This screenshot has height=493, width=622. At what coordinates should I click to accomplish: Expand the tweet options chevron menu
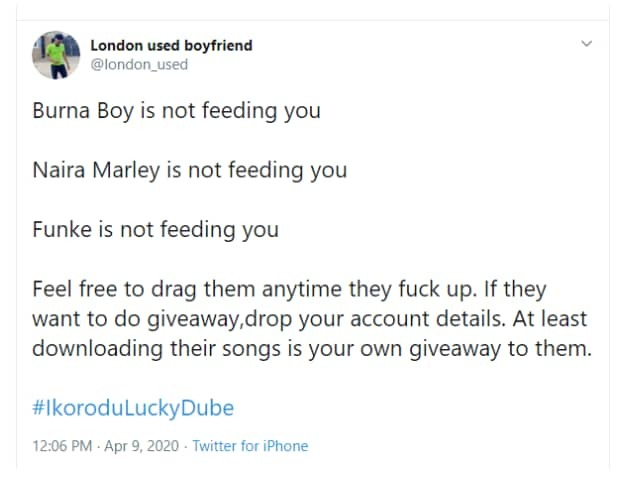[587, 45]
